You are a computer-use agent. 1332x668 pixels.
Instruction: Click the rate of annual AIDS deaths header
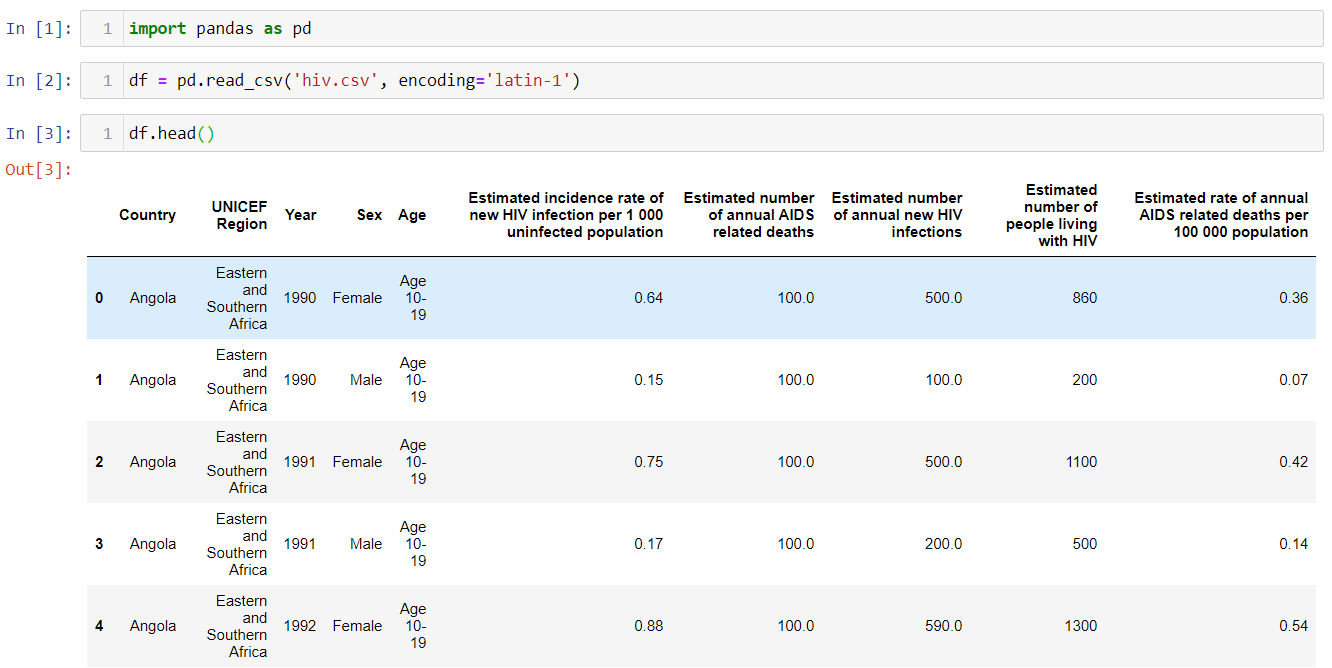(1221, 215)
